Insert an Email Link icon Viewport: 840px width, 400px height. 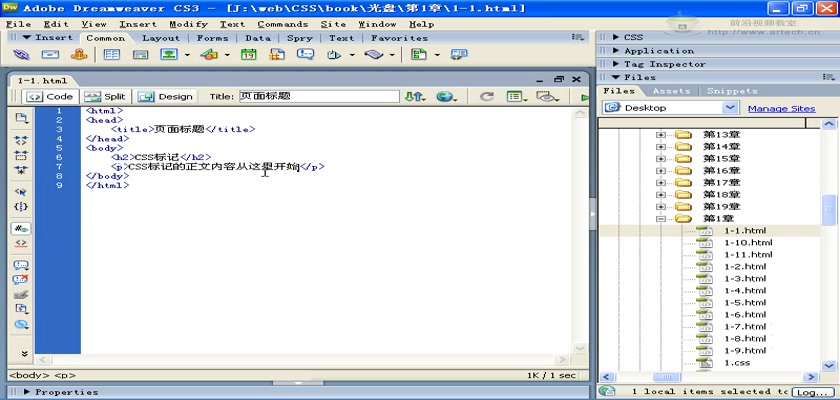pos(50,54)
